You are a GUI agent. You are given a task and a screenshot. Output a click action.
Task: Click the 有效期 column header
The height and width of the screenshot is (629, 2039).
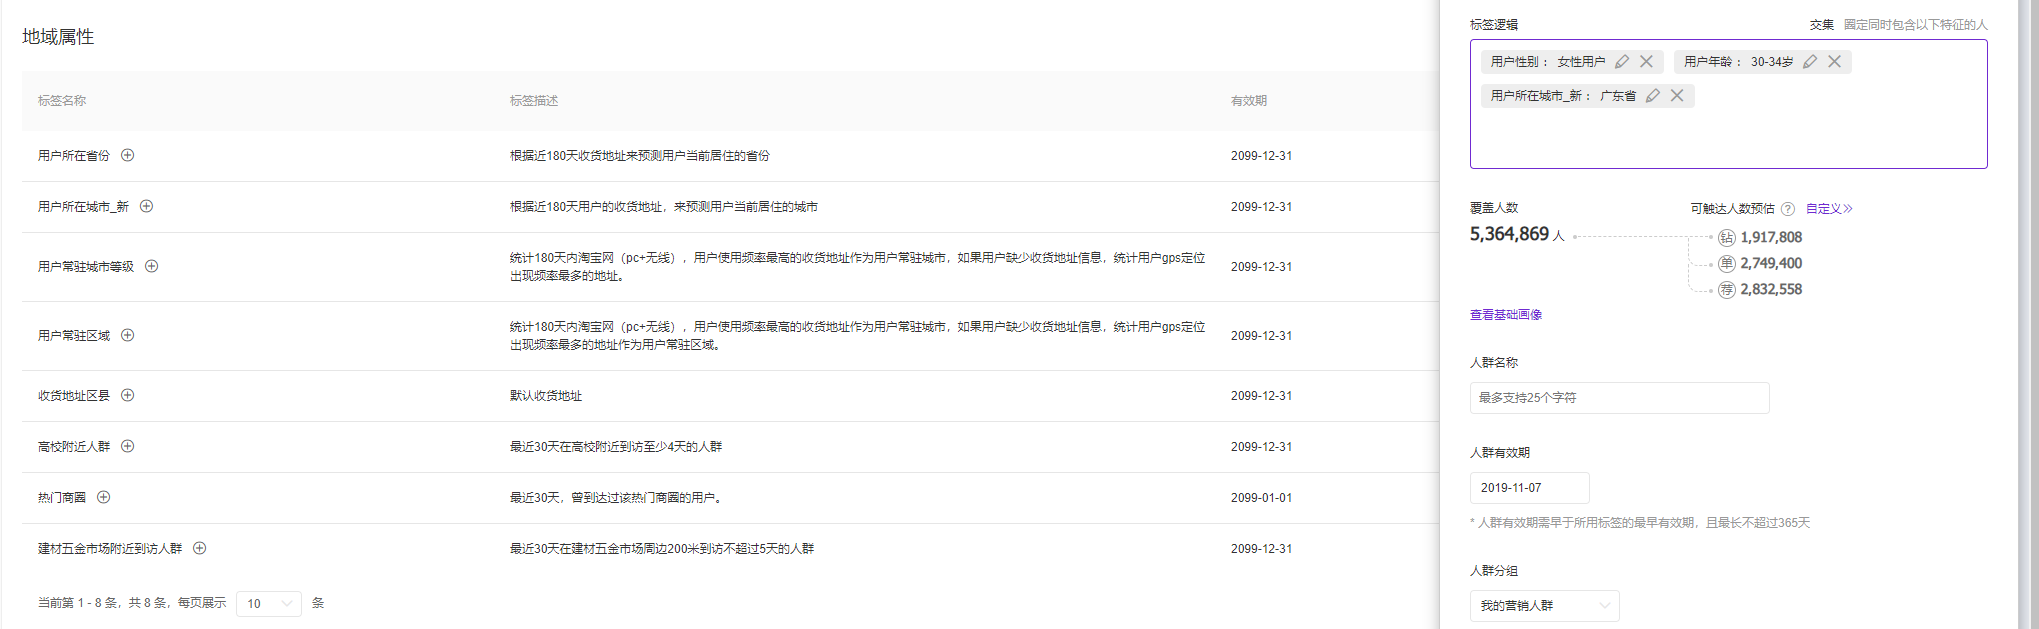pyautogui.click(x=1249, y=101)
